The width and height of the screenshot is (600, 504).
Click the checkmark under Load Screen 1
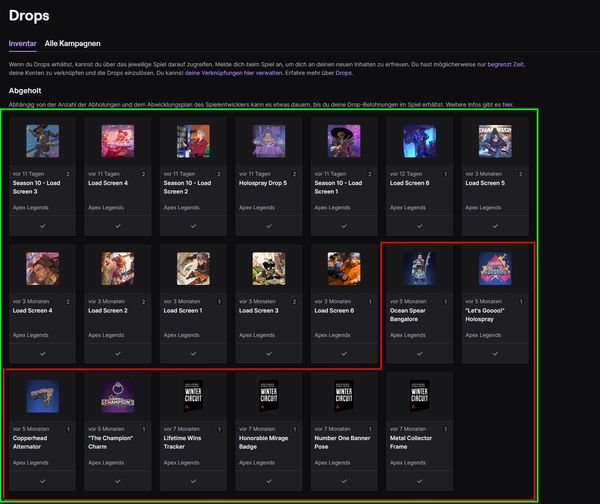click(x=193, y=354)
